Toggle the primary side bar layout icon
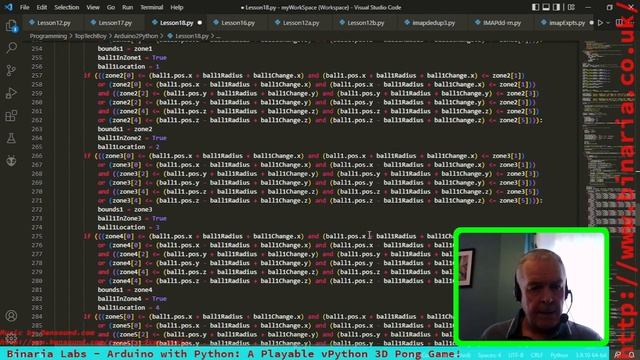Screen dimensions: 640x360 tap(535, 7)
